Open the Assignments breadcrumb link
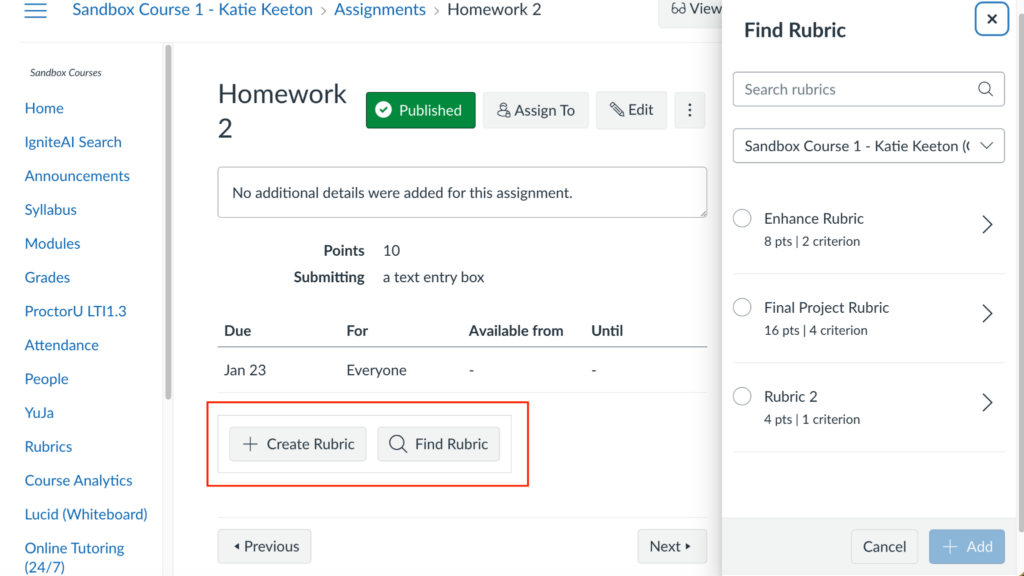This screenshot has width=1024, height=576. point(379,10)
